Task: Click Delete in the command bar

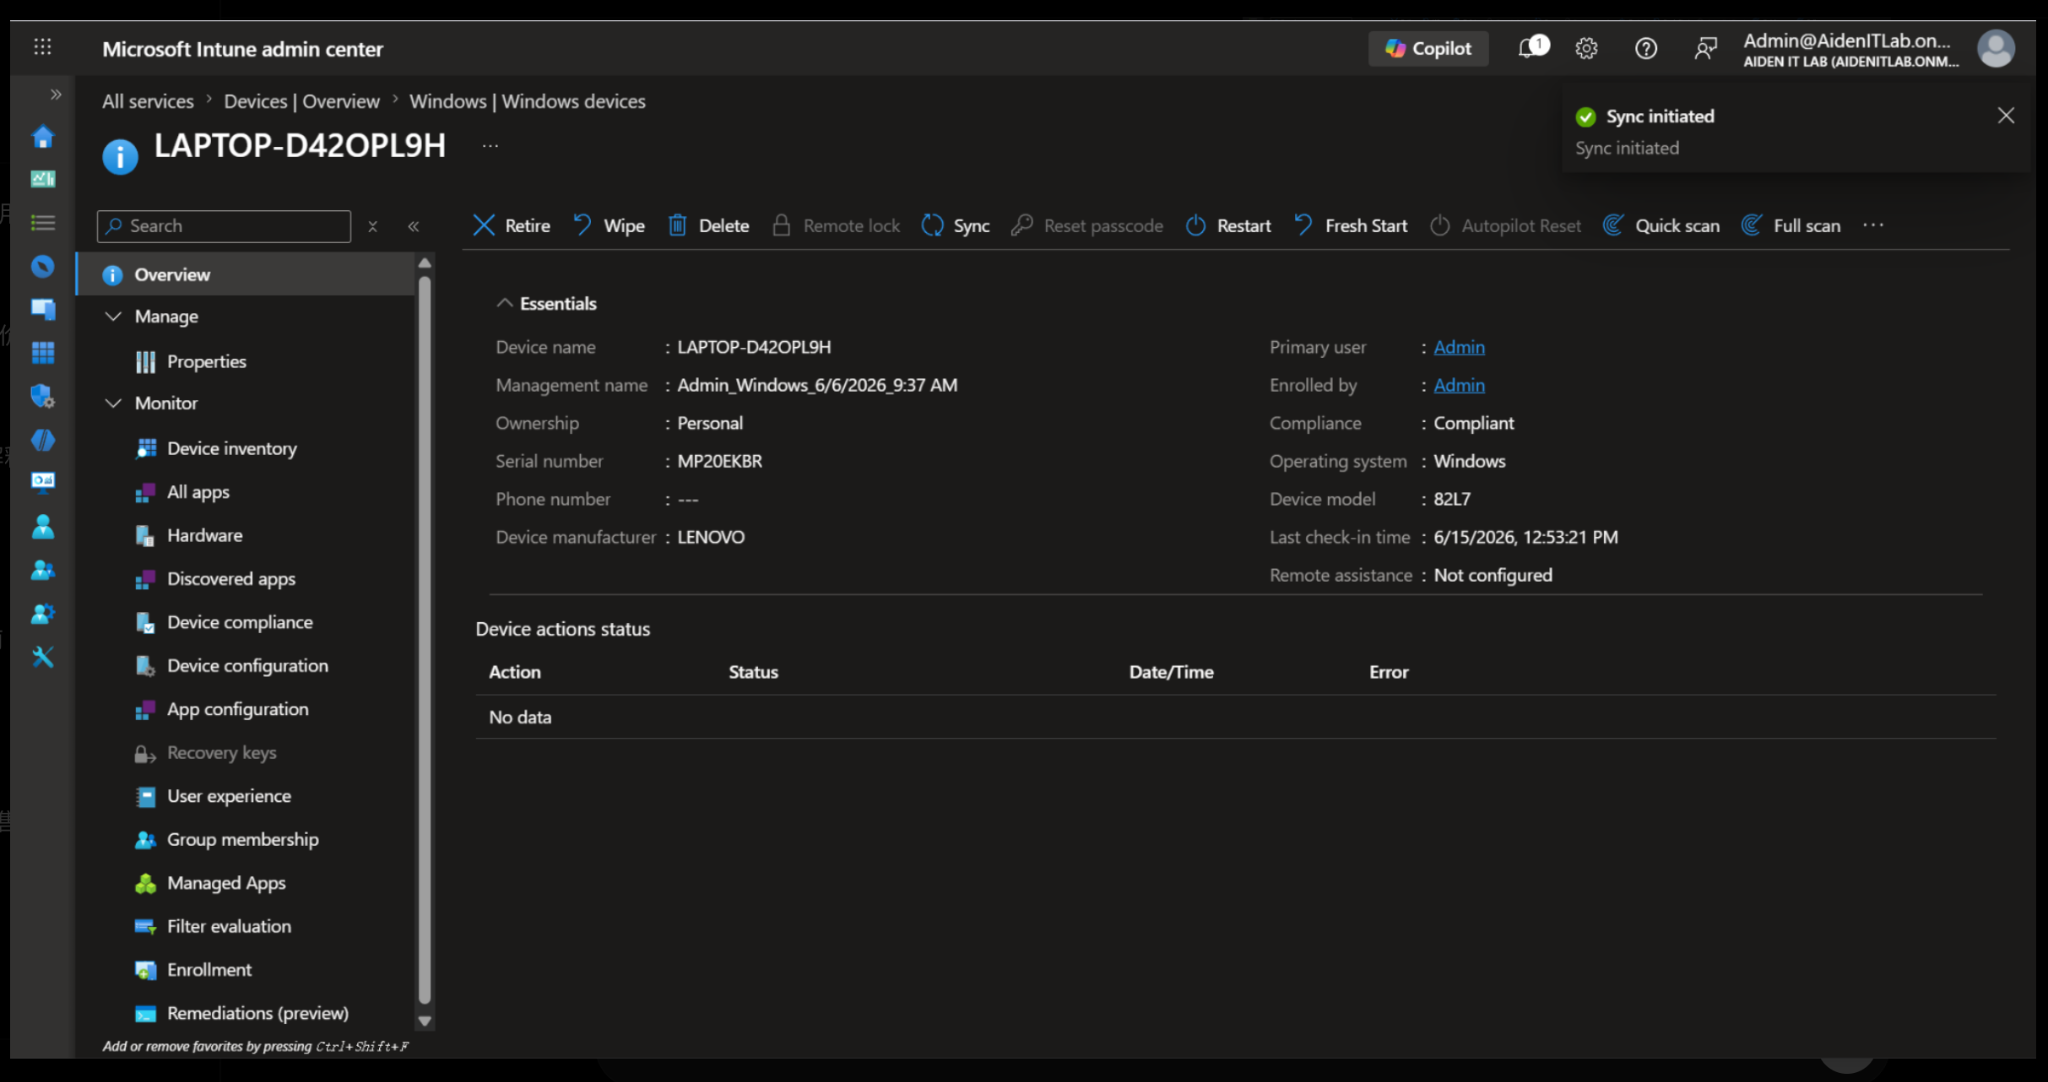Action: (708, 226)
